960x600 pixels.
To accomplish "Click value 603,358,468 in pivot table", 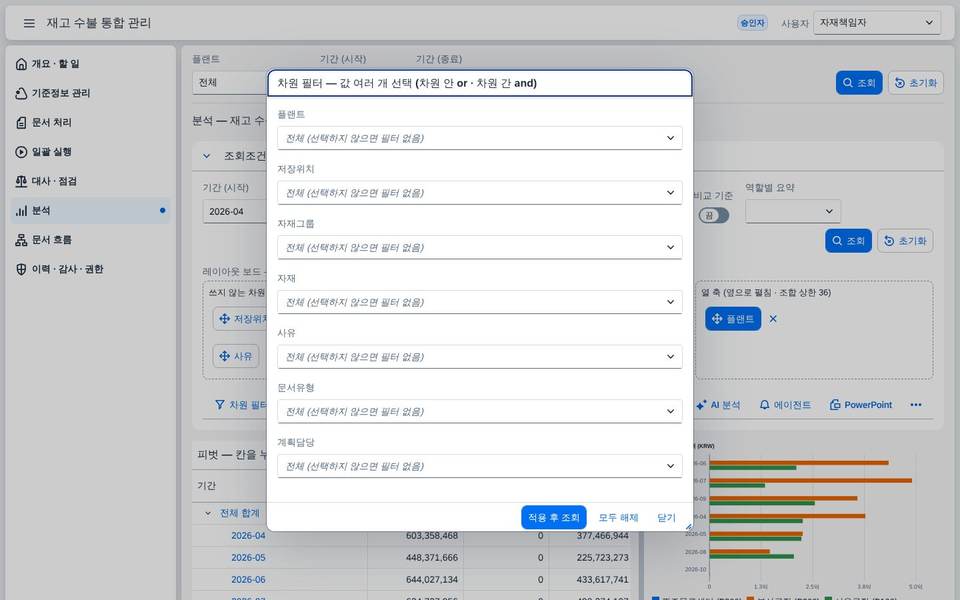I will click(432, 536).
